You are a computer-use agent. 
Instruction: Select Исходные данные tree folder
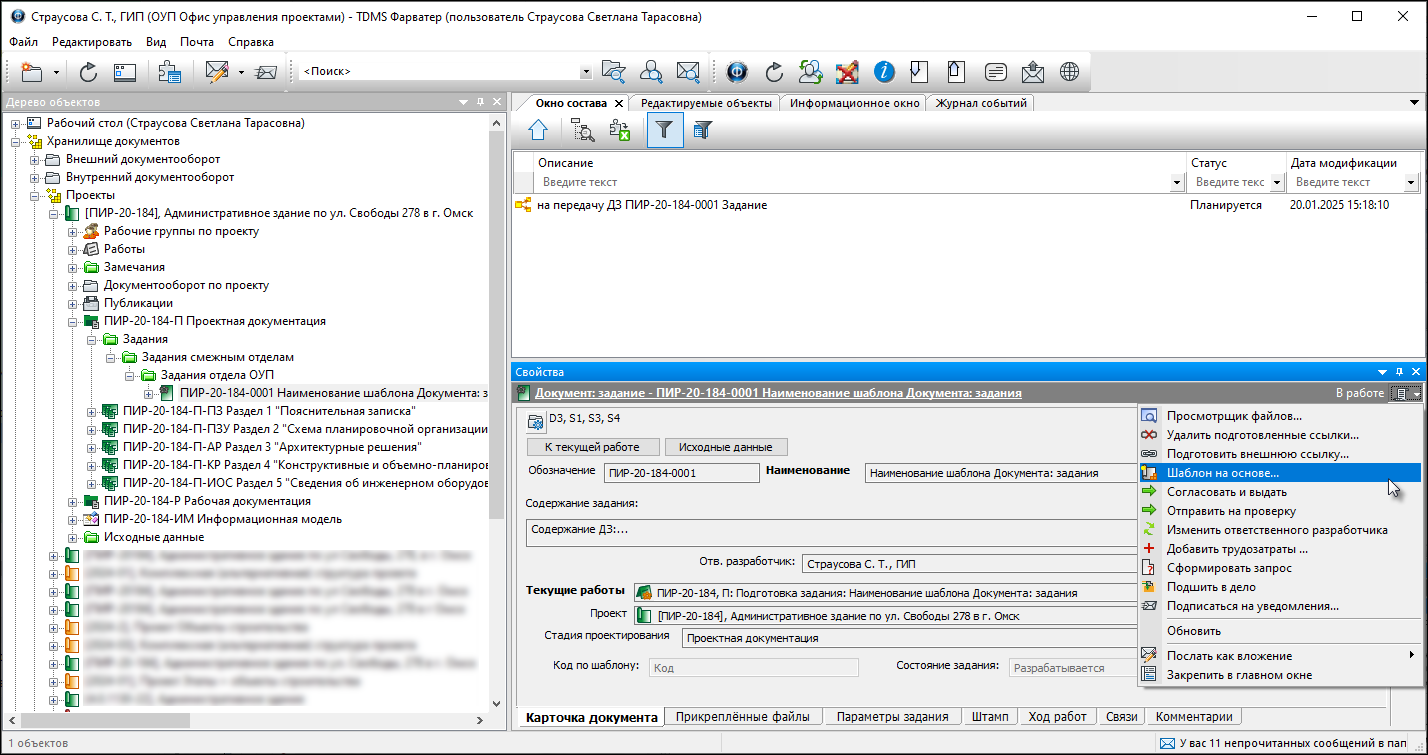(153, 537)
